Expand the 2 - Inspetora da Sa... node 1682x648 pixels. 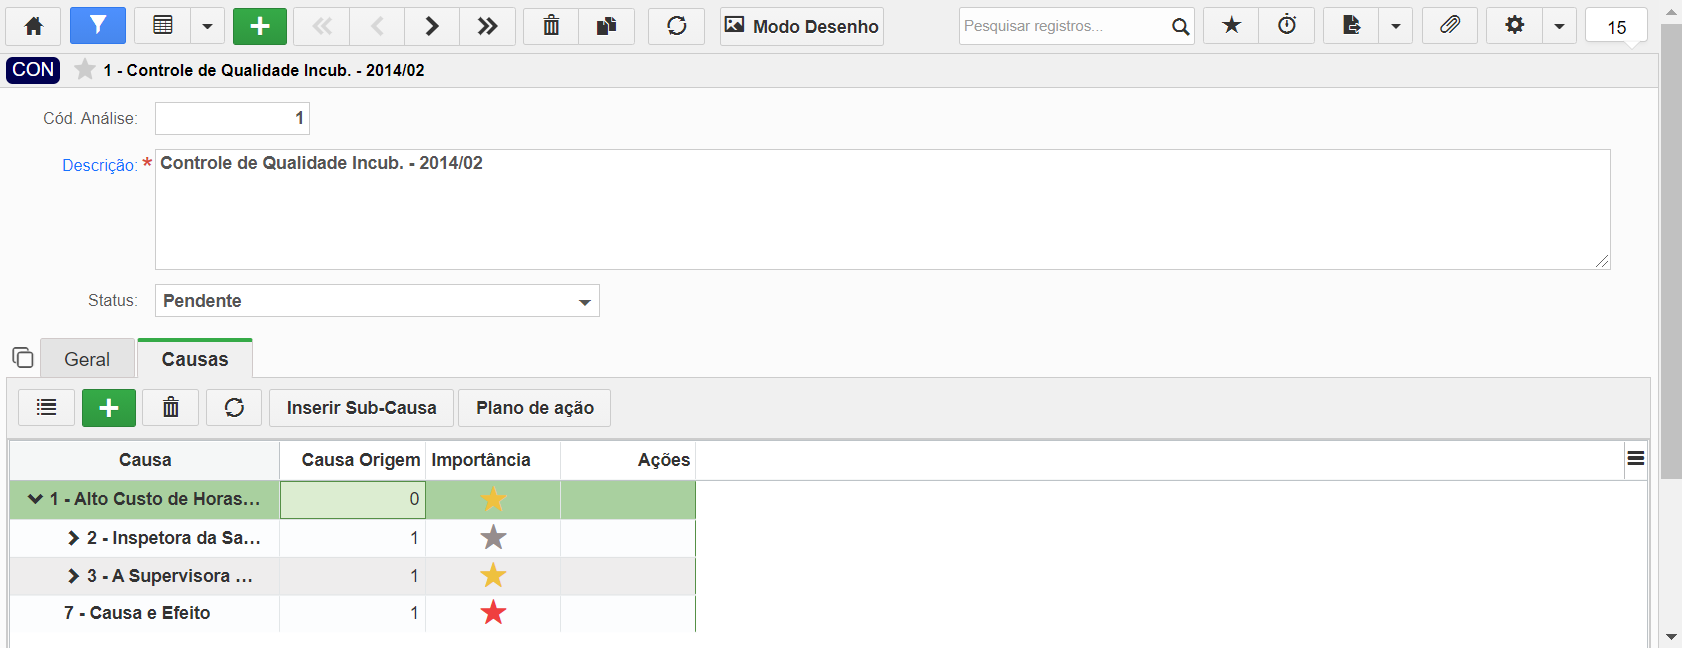pyautogui.click(x=73, y=538)
